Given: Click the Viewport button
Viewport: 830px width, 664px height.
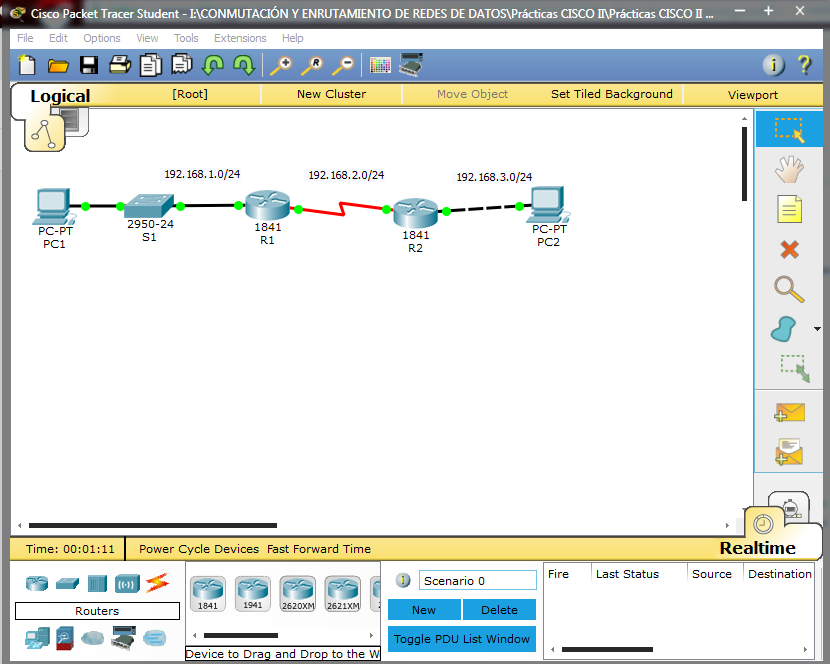Looking at the screenshot, I should 753,95.
